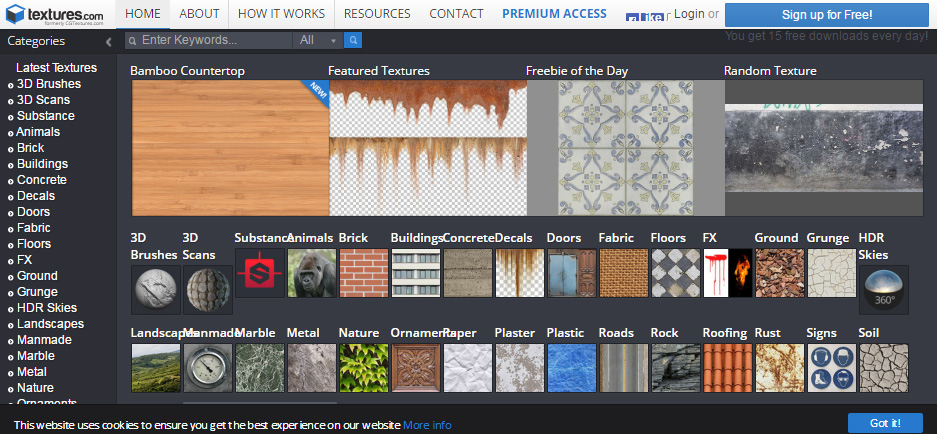Open the Substance category red icon
The image size is (937, 434).
[260, 273]
